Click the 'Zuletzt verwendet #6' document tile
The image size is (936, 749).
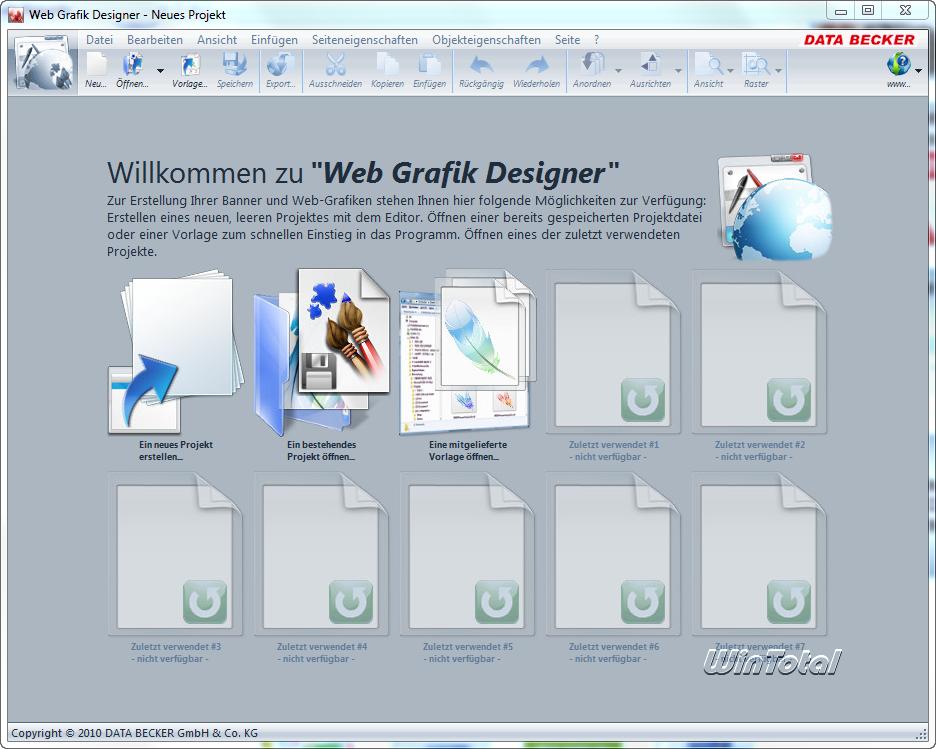[613, 554]
